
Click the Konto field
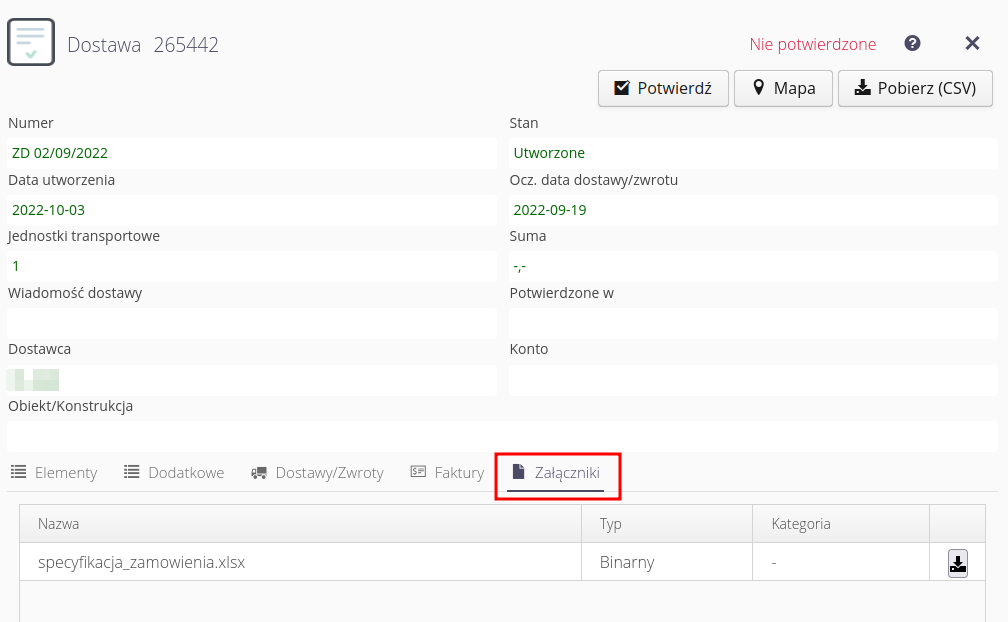[x=753, y=380]
